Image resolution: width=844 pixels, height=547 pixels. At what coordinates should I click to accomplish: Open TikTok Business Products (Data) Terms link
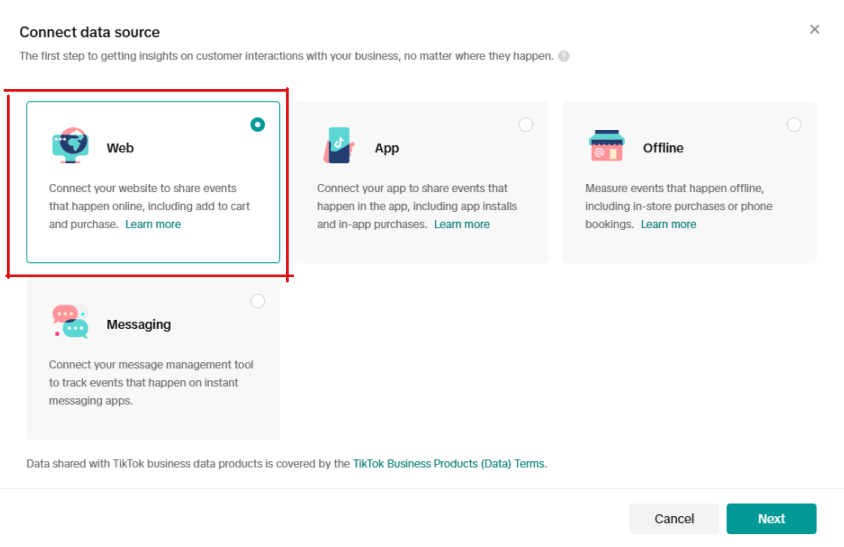tap(449, 464)
